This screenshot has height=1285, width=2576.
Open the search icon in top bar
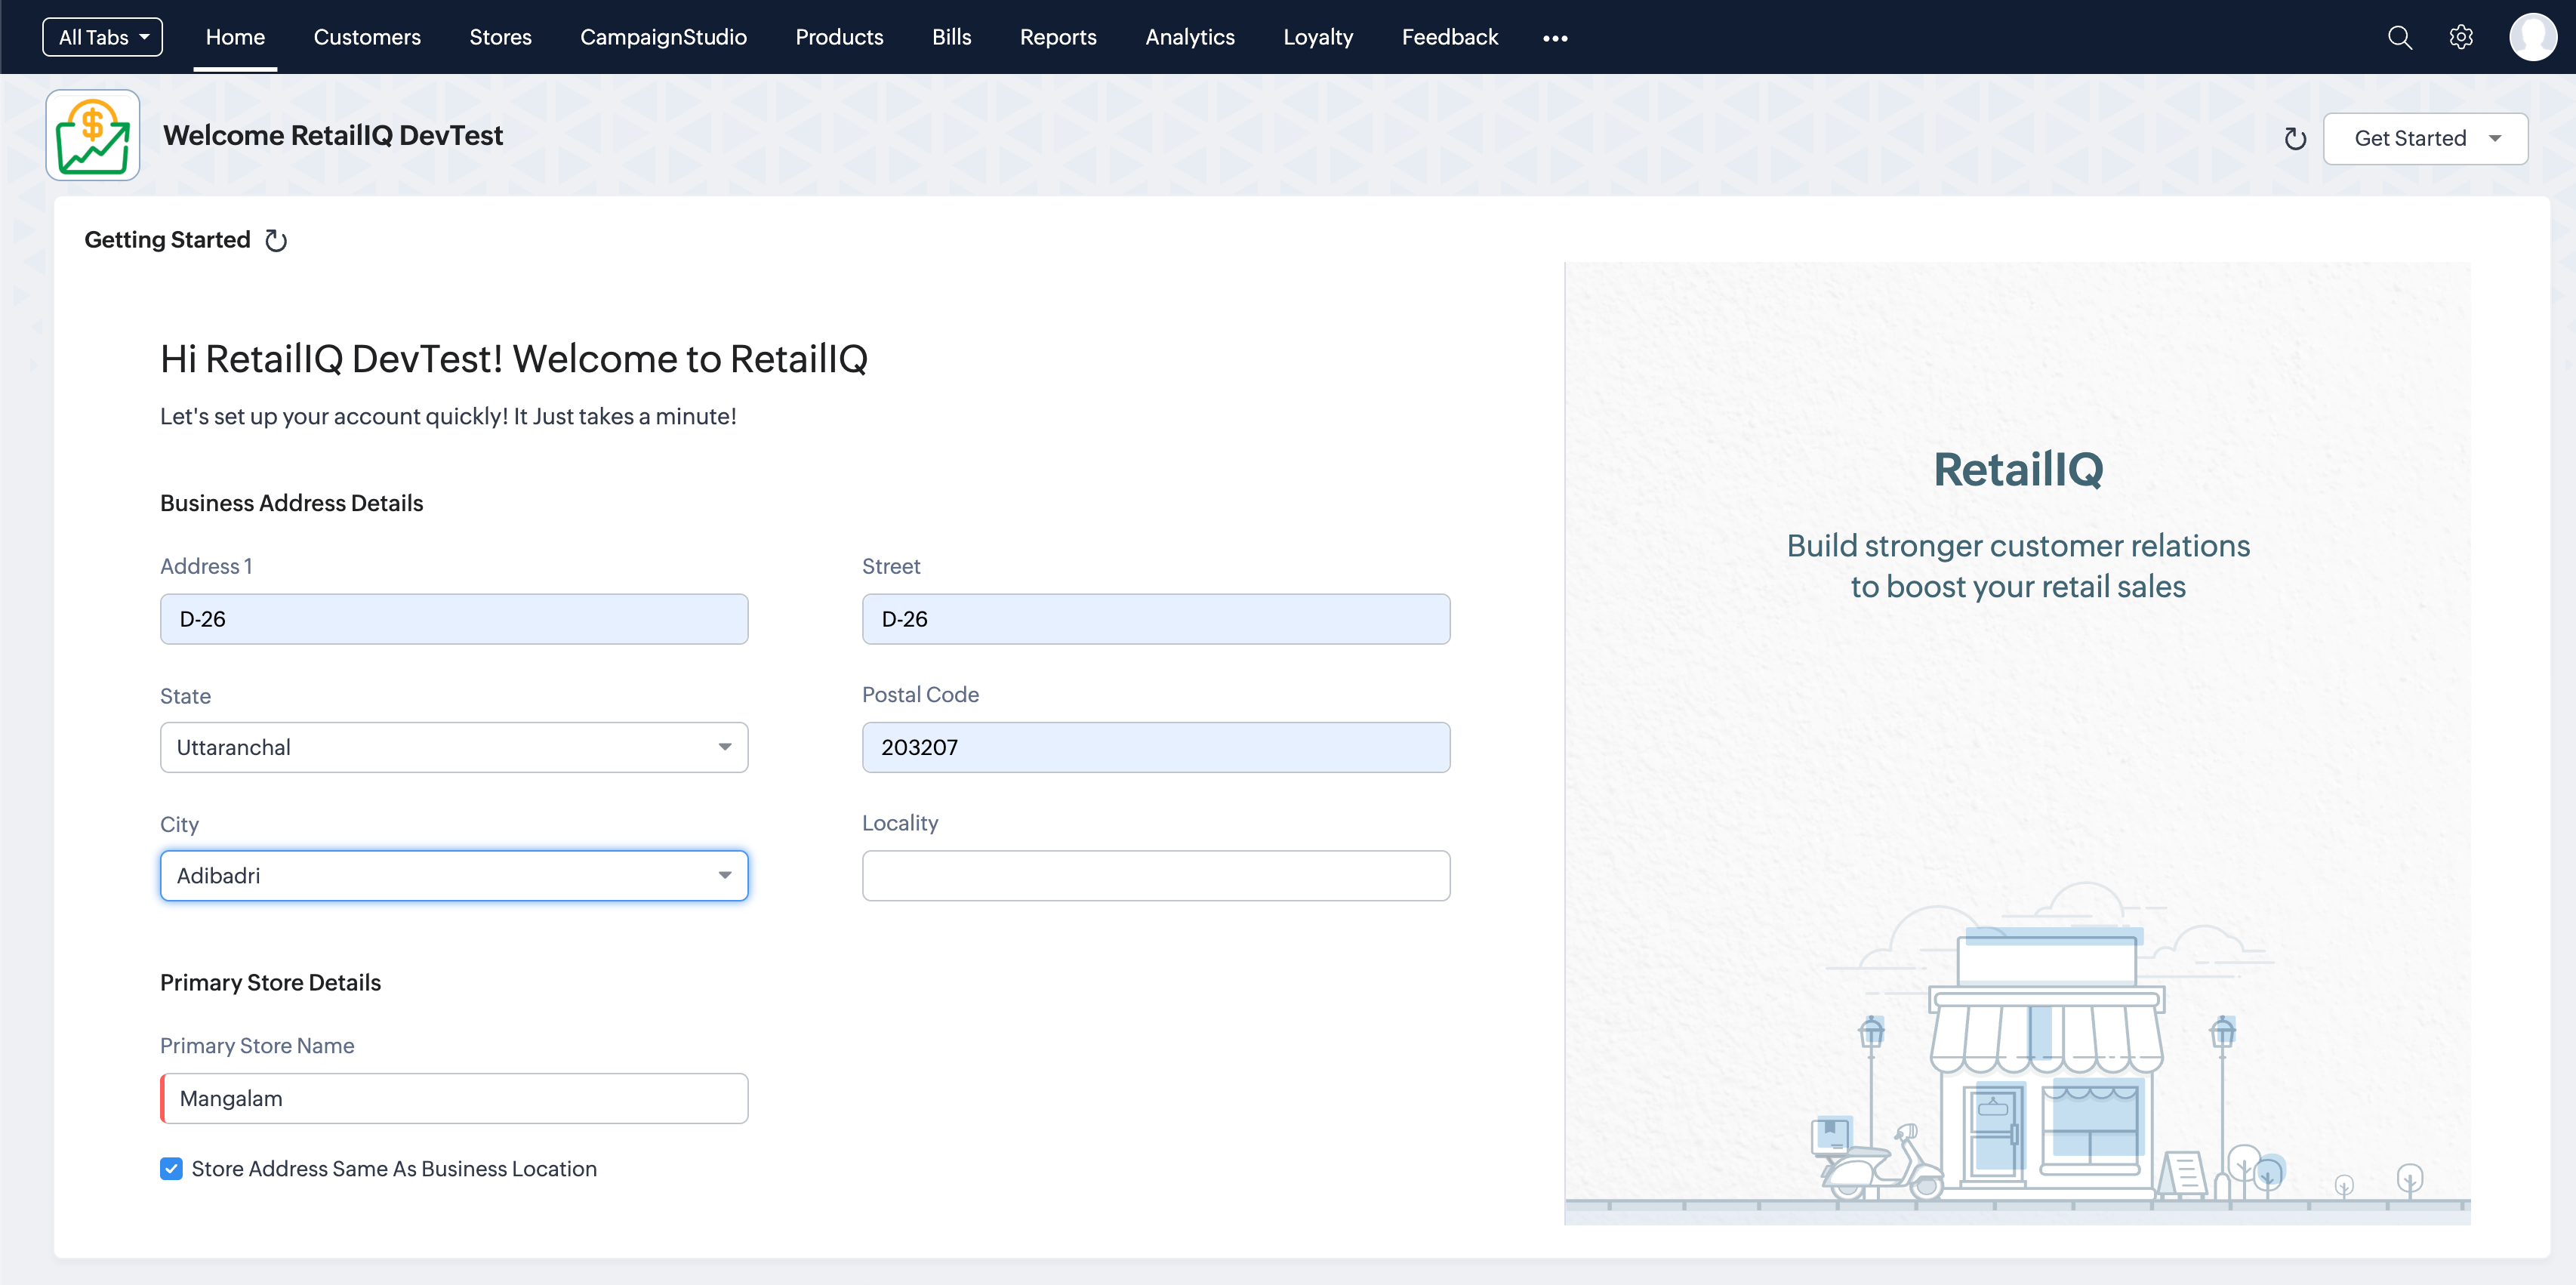tap(2399, 37)
